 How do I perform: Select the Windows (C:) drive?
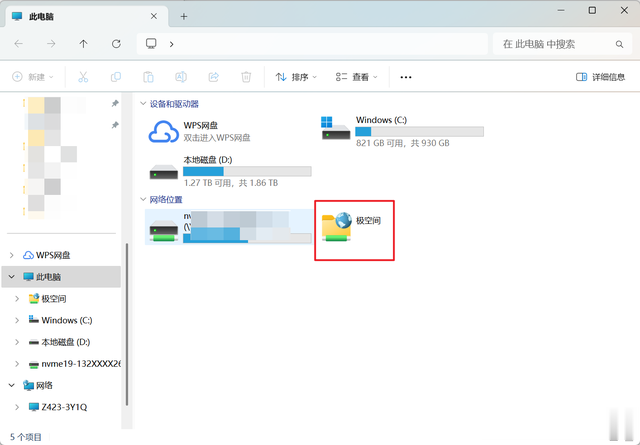[402, 131]
